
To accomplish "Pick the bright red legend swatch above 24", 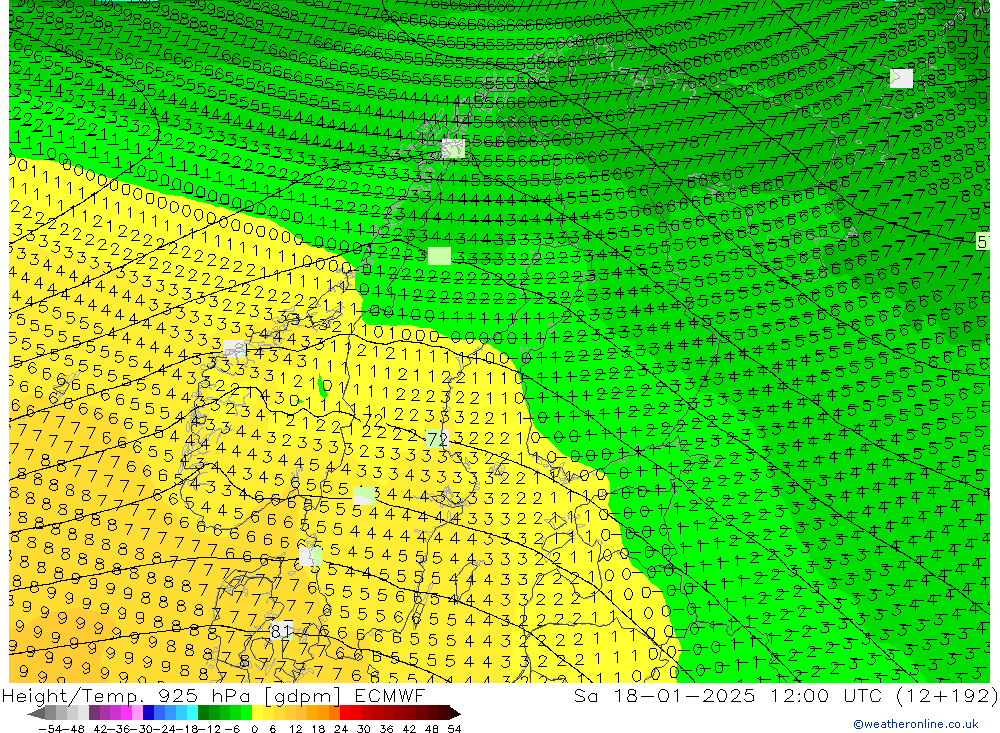I will pyautogui.click(x=345, y=713).
